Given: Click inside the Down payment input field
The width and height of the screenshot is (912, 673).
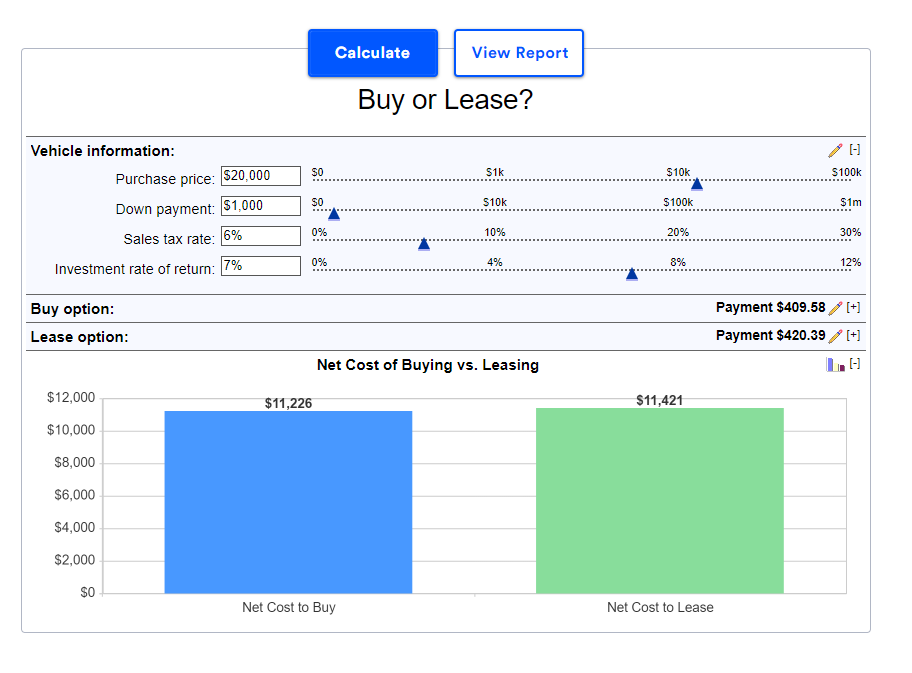Looking at the screenshot, I should tap(260, 205).
